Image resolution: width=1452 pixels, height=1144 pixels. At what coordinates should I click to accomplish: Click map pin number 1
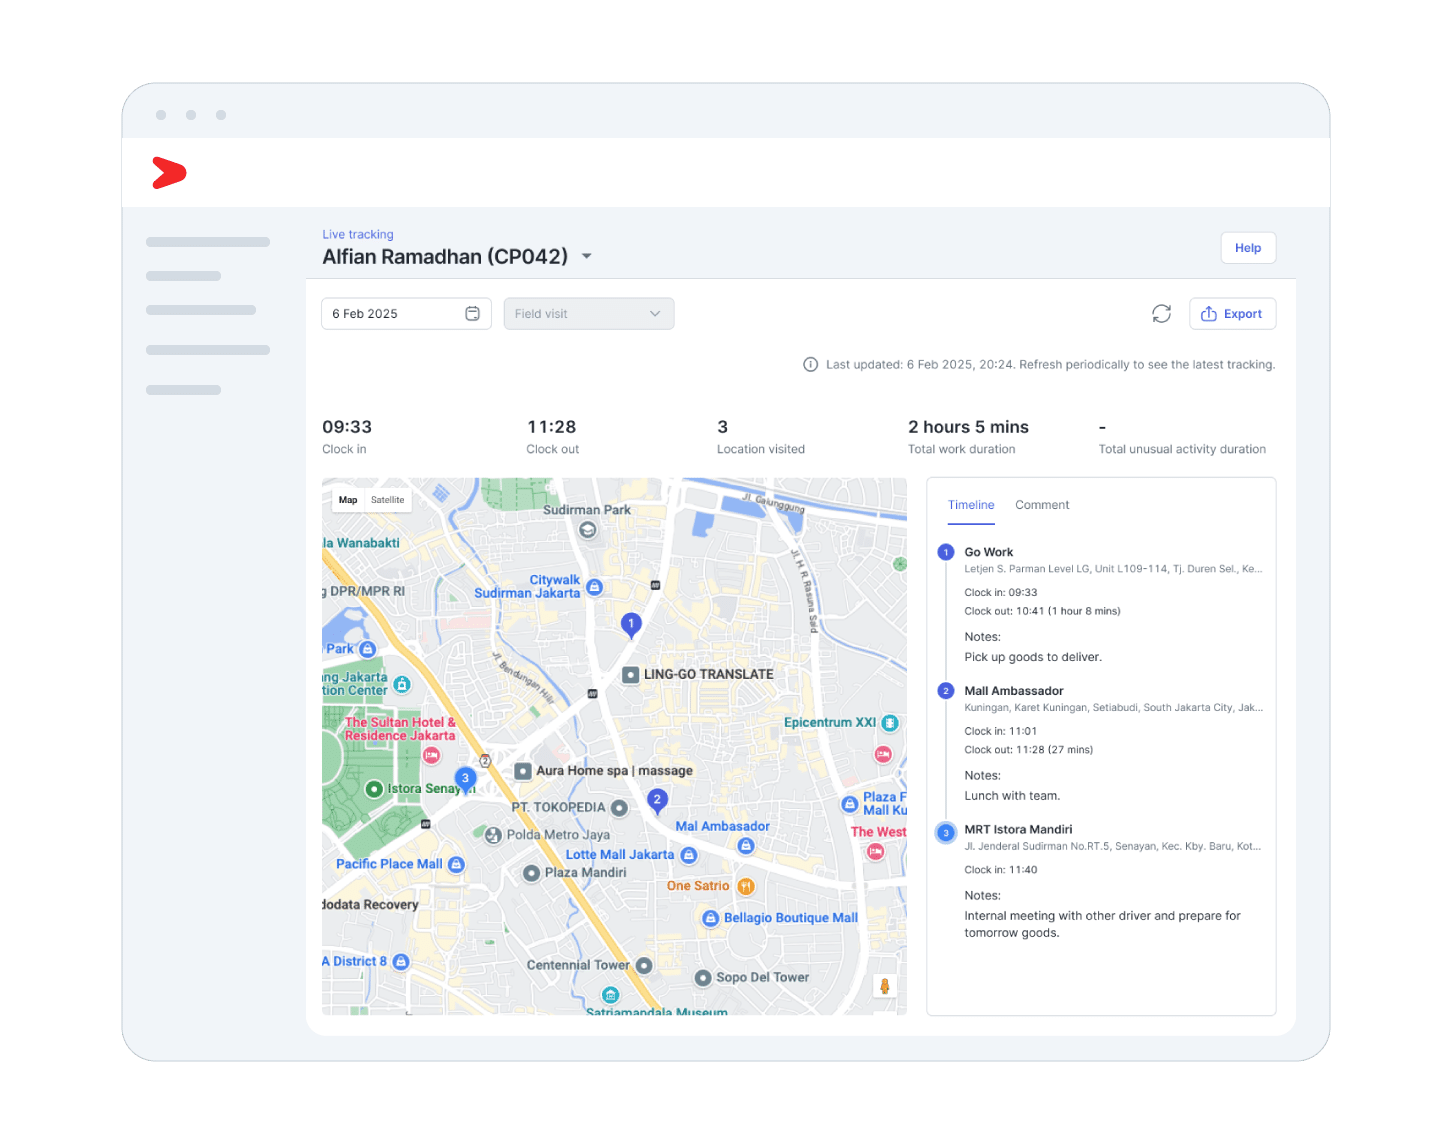coord(631,624)
